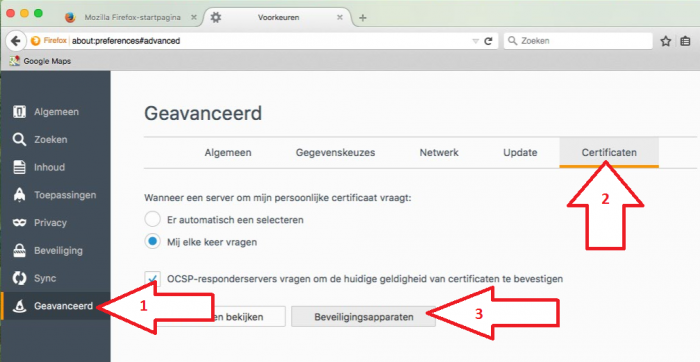Open Beveiliging preferences in sidebar
Screen dimensions: 700x362
[x=55, y=250]
